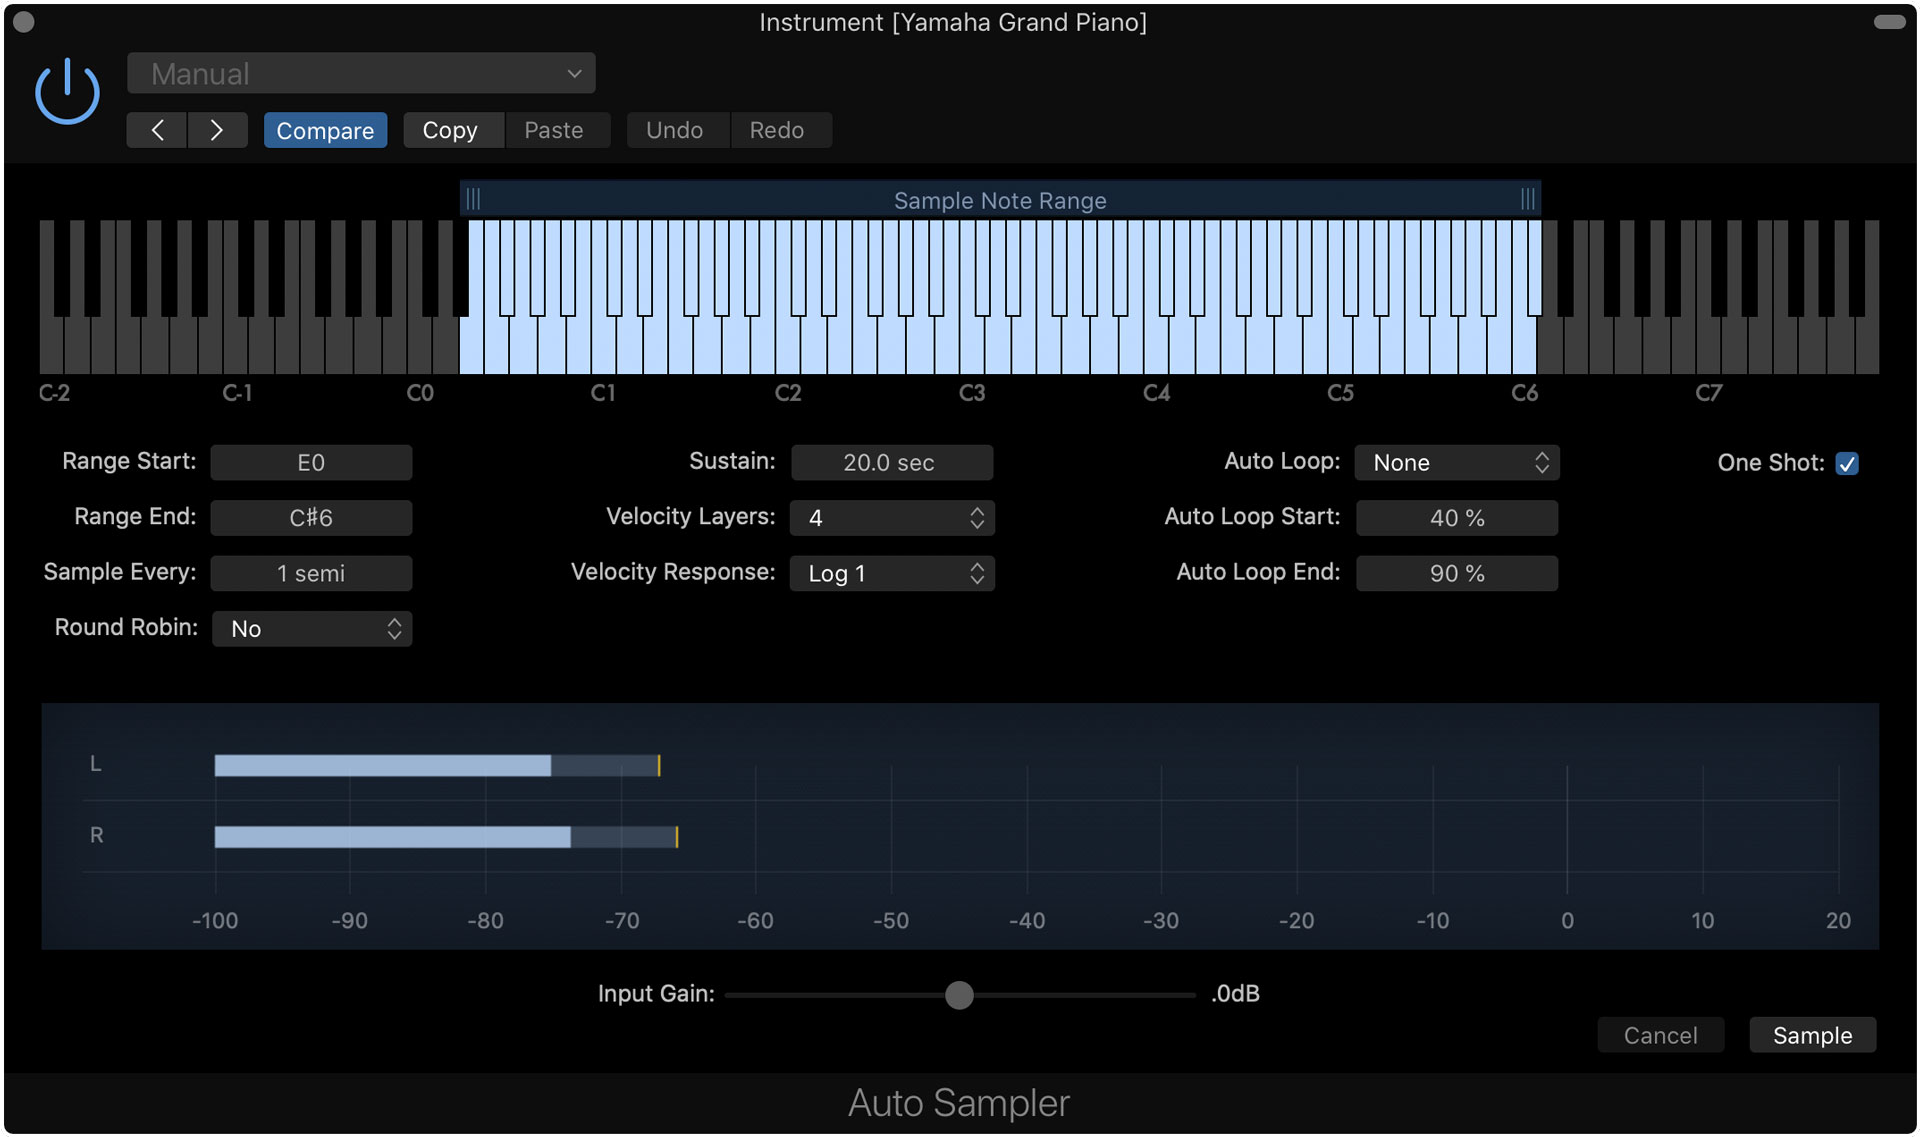Click right handle of Sample Note Range
Screen dimensions: 1920x1137
(x=1527, y=199)
